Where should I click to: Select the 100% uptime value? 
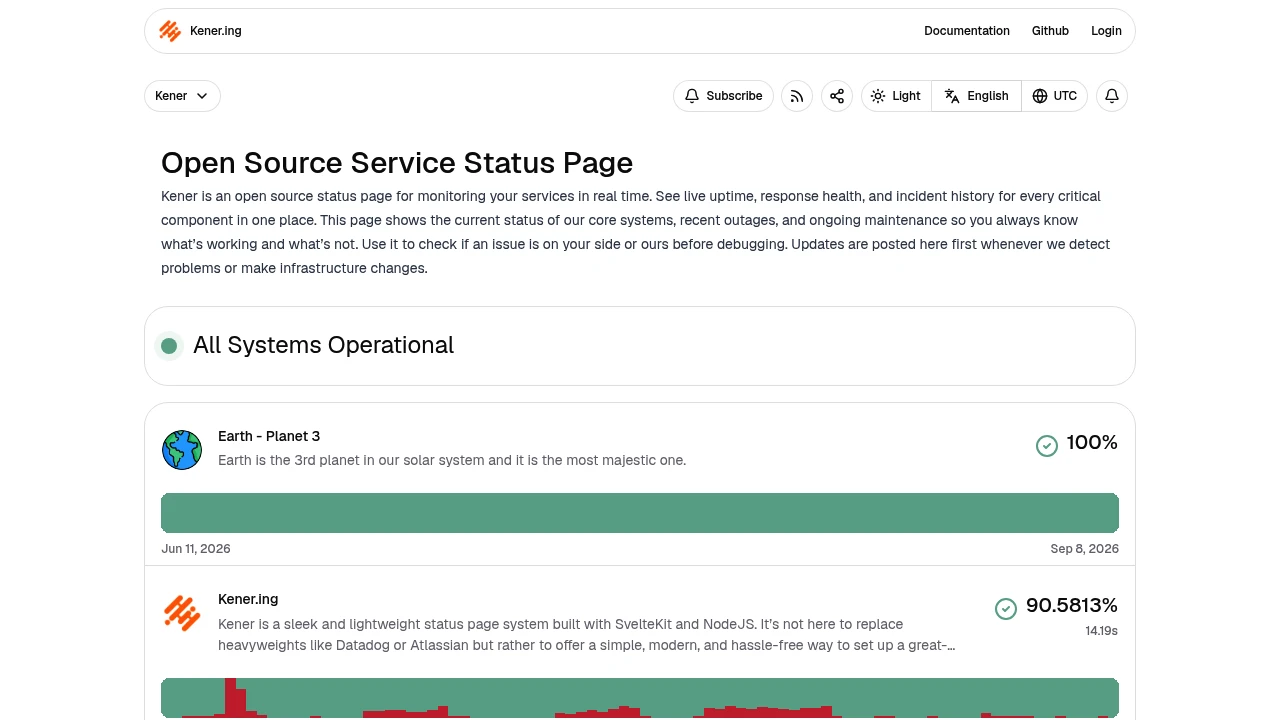coord(1092,442)
